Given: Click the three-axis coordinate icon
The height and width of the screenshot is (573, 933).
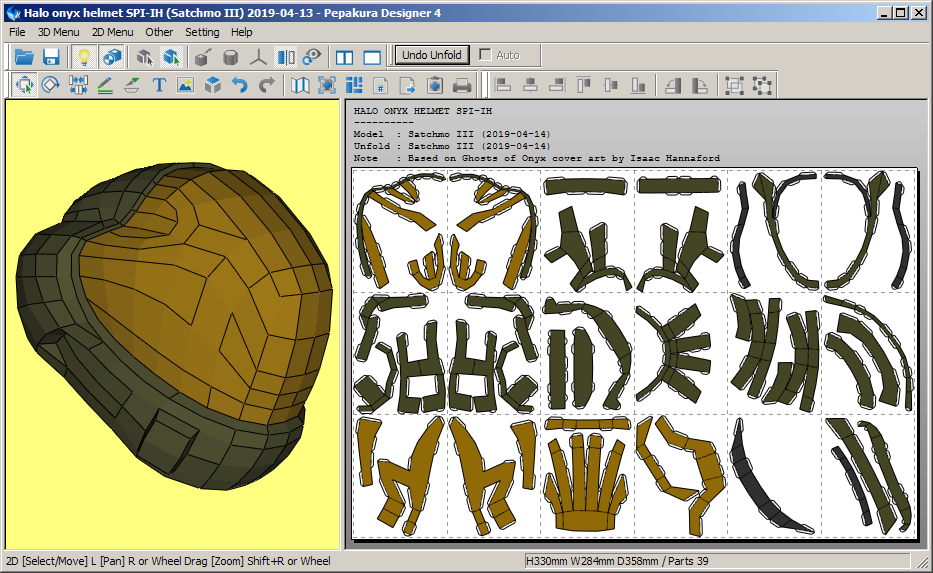Looking at the screenshot, I should click(x=258, y=57).
